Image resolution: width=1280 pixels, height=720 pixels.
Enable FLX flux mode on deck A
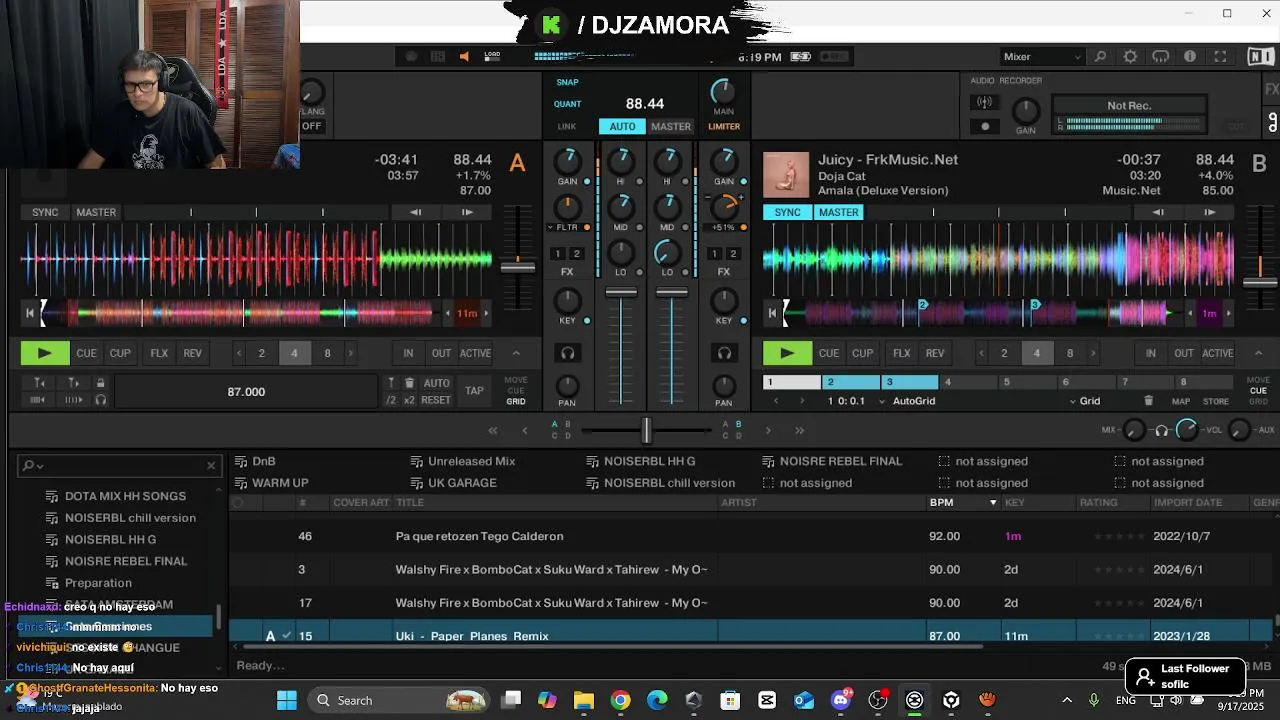(159, 353)
